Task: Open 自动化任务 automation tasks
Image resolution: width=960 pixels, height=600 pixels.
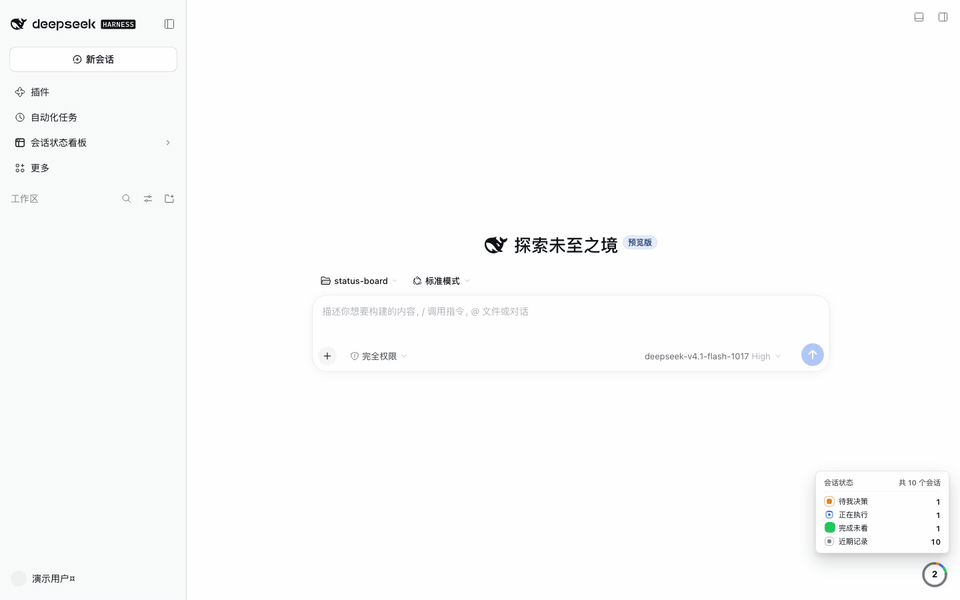Action: pyautogui.click(x=93, y=117)
